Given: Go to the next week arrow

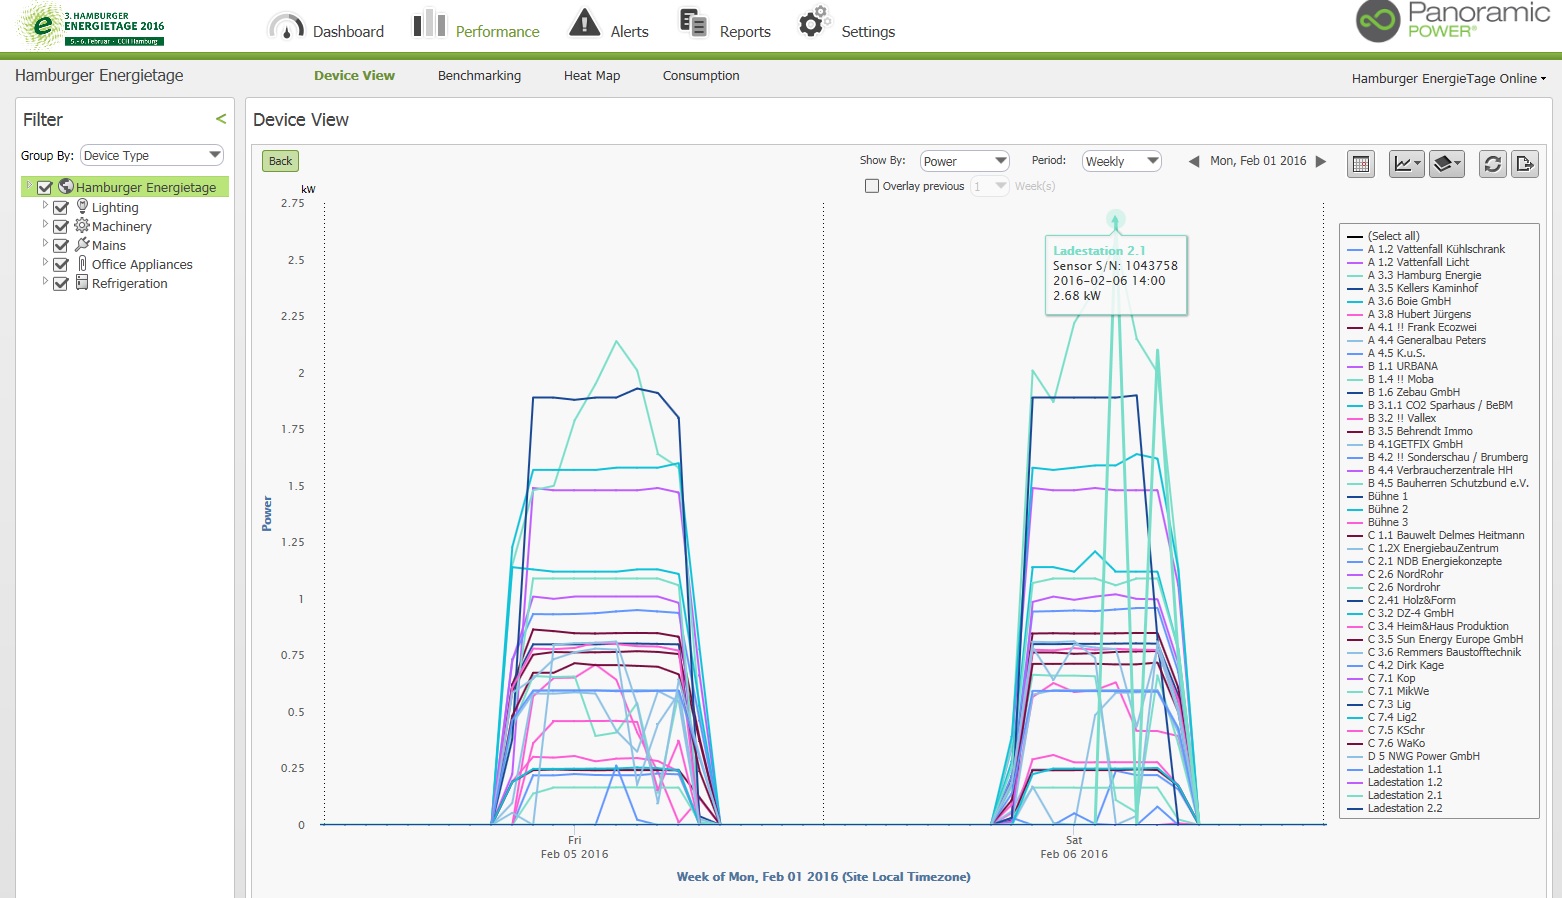Looking at the screenshot, I should 1321,161.
